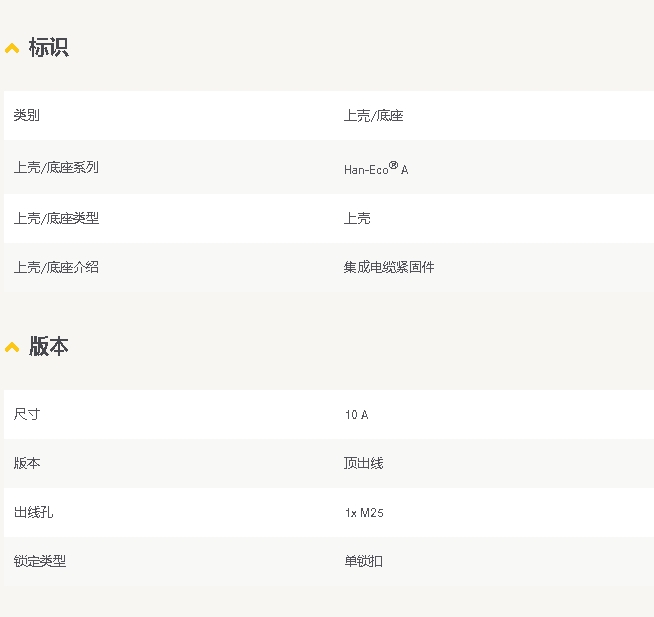The height and width of the screenshot is (617, 654).
Task: Click the 版本 section heading
Action: pyautogui.click(x=48, y=346)
